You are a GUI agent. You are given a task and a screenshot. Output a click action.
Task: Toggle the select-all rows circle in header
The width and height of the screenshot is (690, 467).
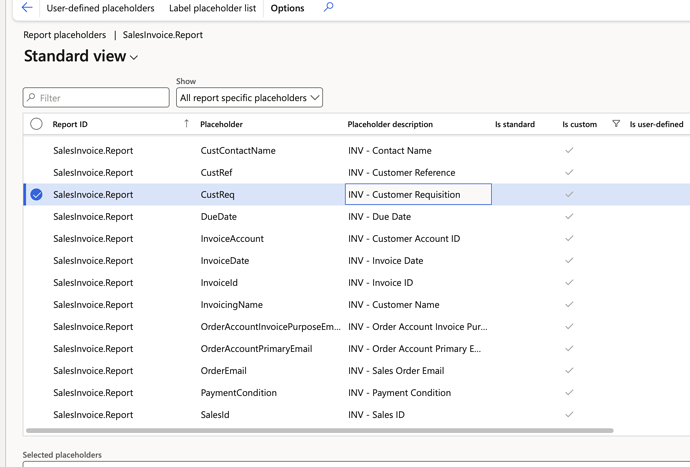point(36,124)
